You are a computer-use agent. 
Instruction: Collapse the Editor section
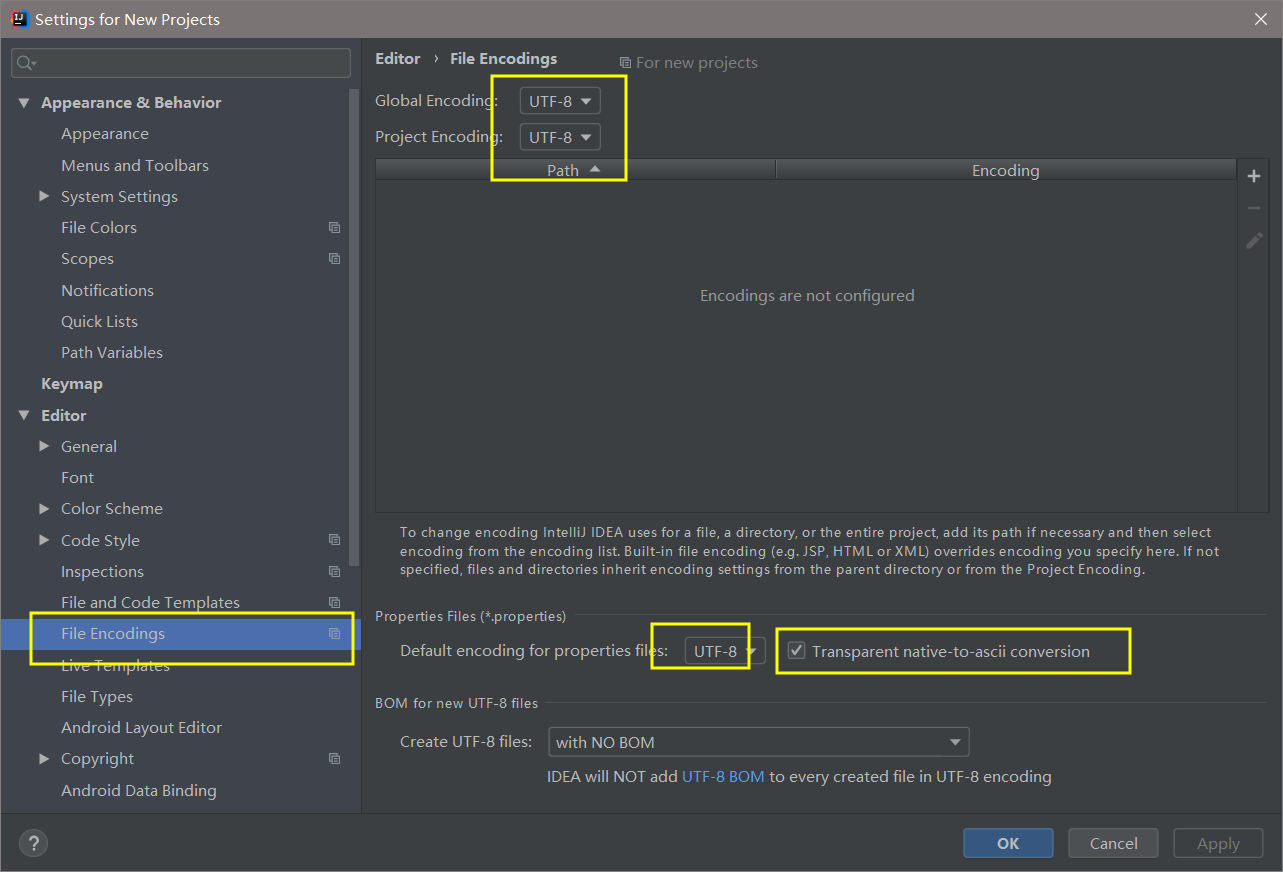tap(24, 415)
